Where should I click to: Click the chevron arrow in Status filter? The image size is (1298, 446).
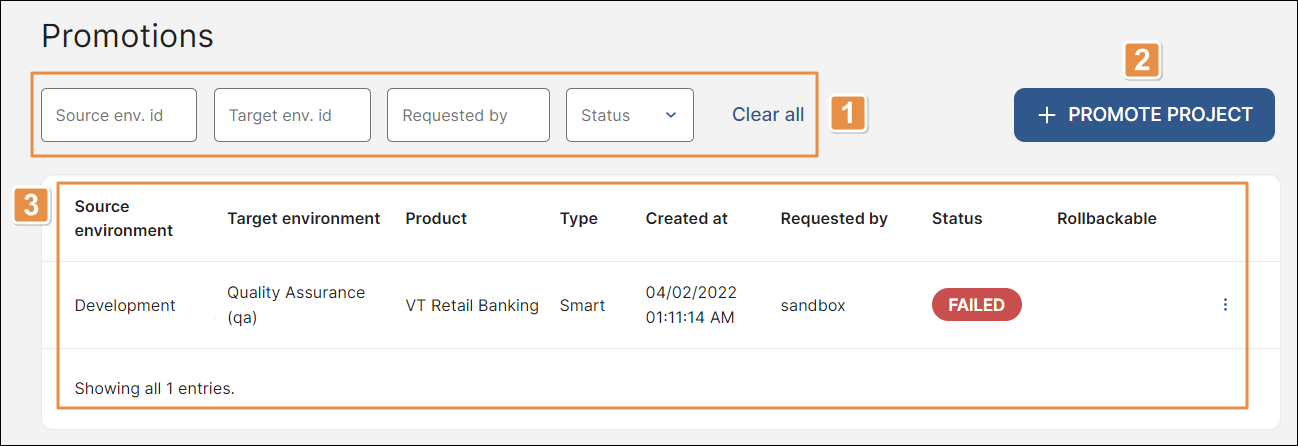671,115
